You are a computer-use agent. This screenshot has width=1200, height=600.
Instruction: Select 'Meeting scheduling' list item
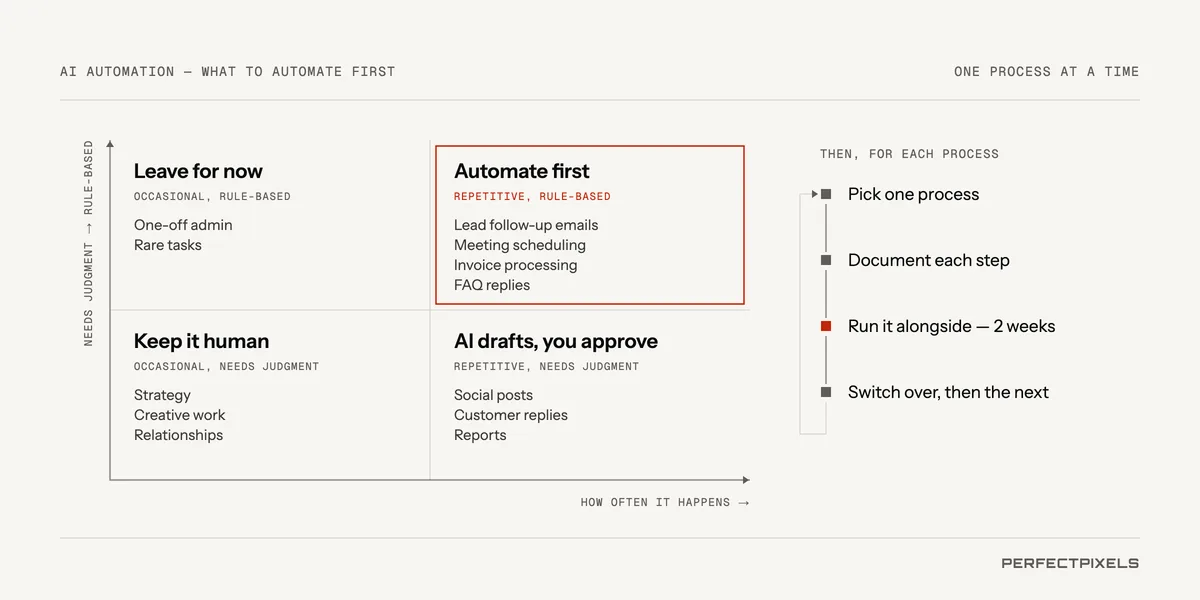tap(520, 245)
